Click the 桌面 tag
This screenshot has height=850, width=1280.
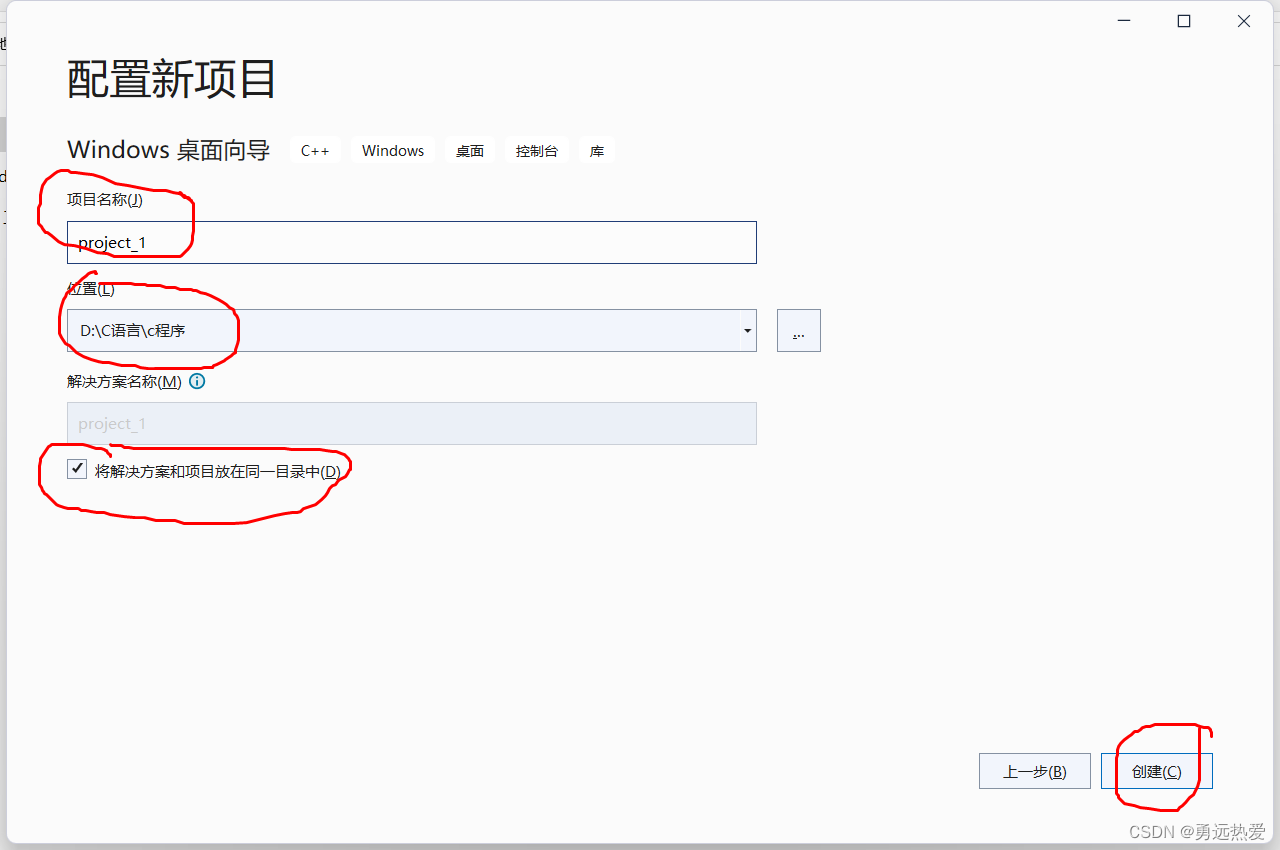pyautogui.click(x=470, y=151)
